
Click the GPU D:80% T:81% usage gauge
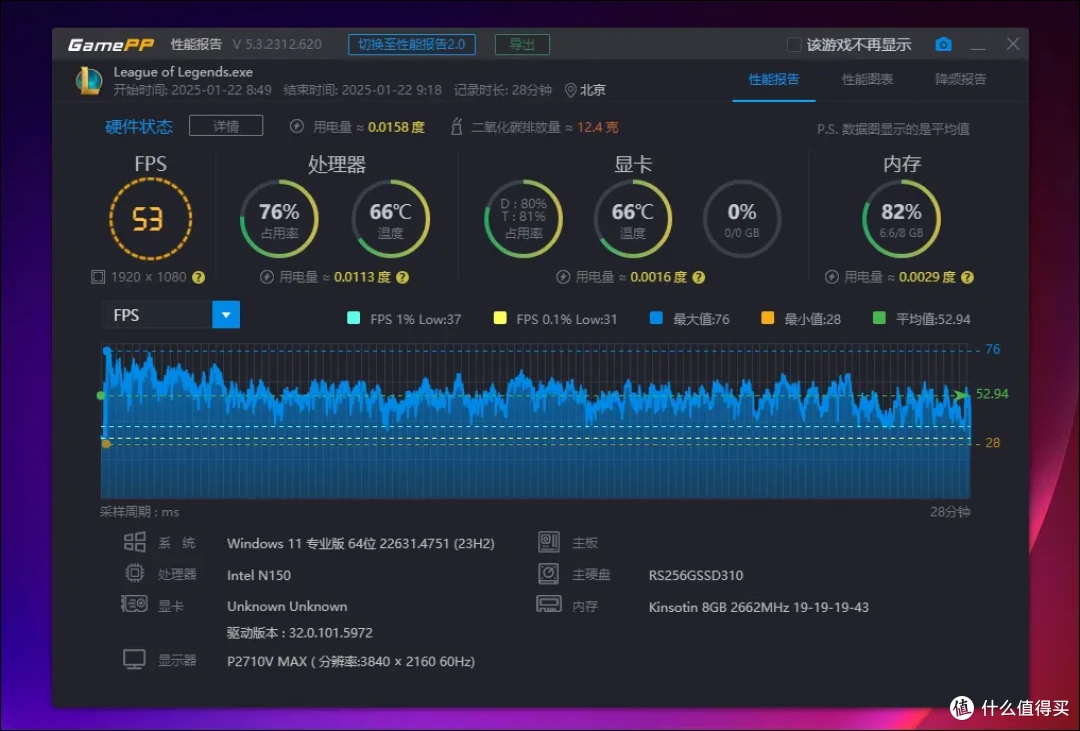pos(523,219)
